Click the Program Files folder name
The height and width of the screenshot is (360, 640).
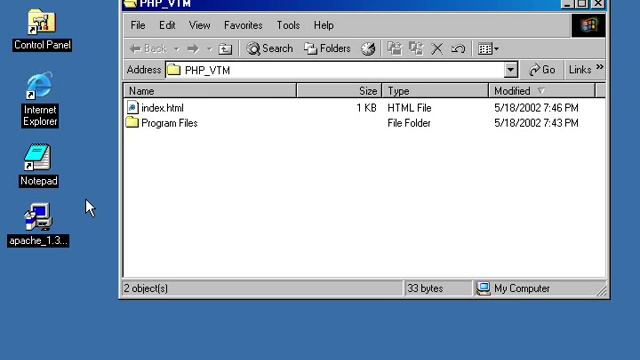pyautogui.click(x=169, y=123)
